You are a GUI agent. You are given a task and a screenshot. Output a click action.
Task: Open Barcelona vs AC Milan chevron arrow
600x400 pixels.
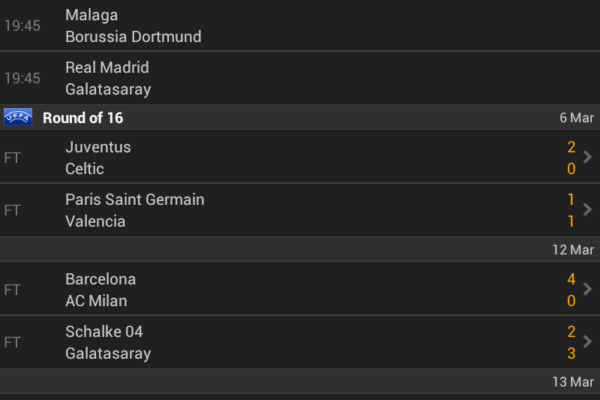588,289
